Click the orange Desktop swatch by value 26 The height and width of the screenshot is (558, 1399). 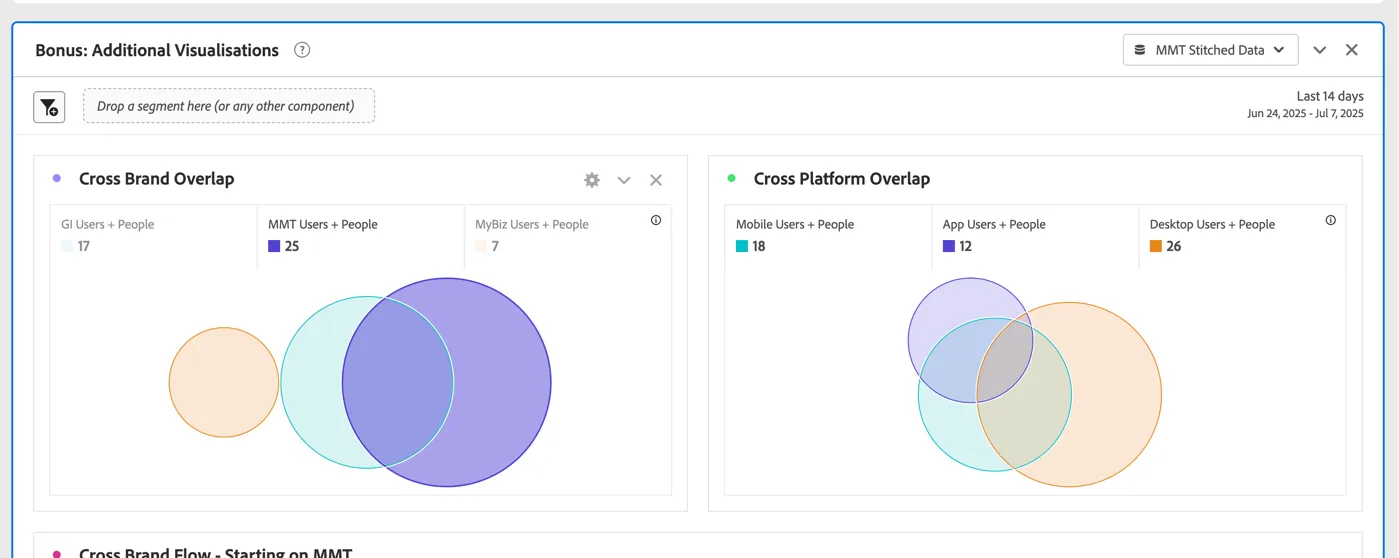pyautogui.click(x=1156, y=246)
